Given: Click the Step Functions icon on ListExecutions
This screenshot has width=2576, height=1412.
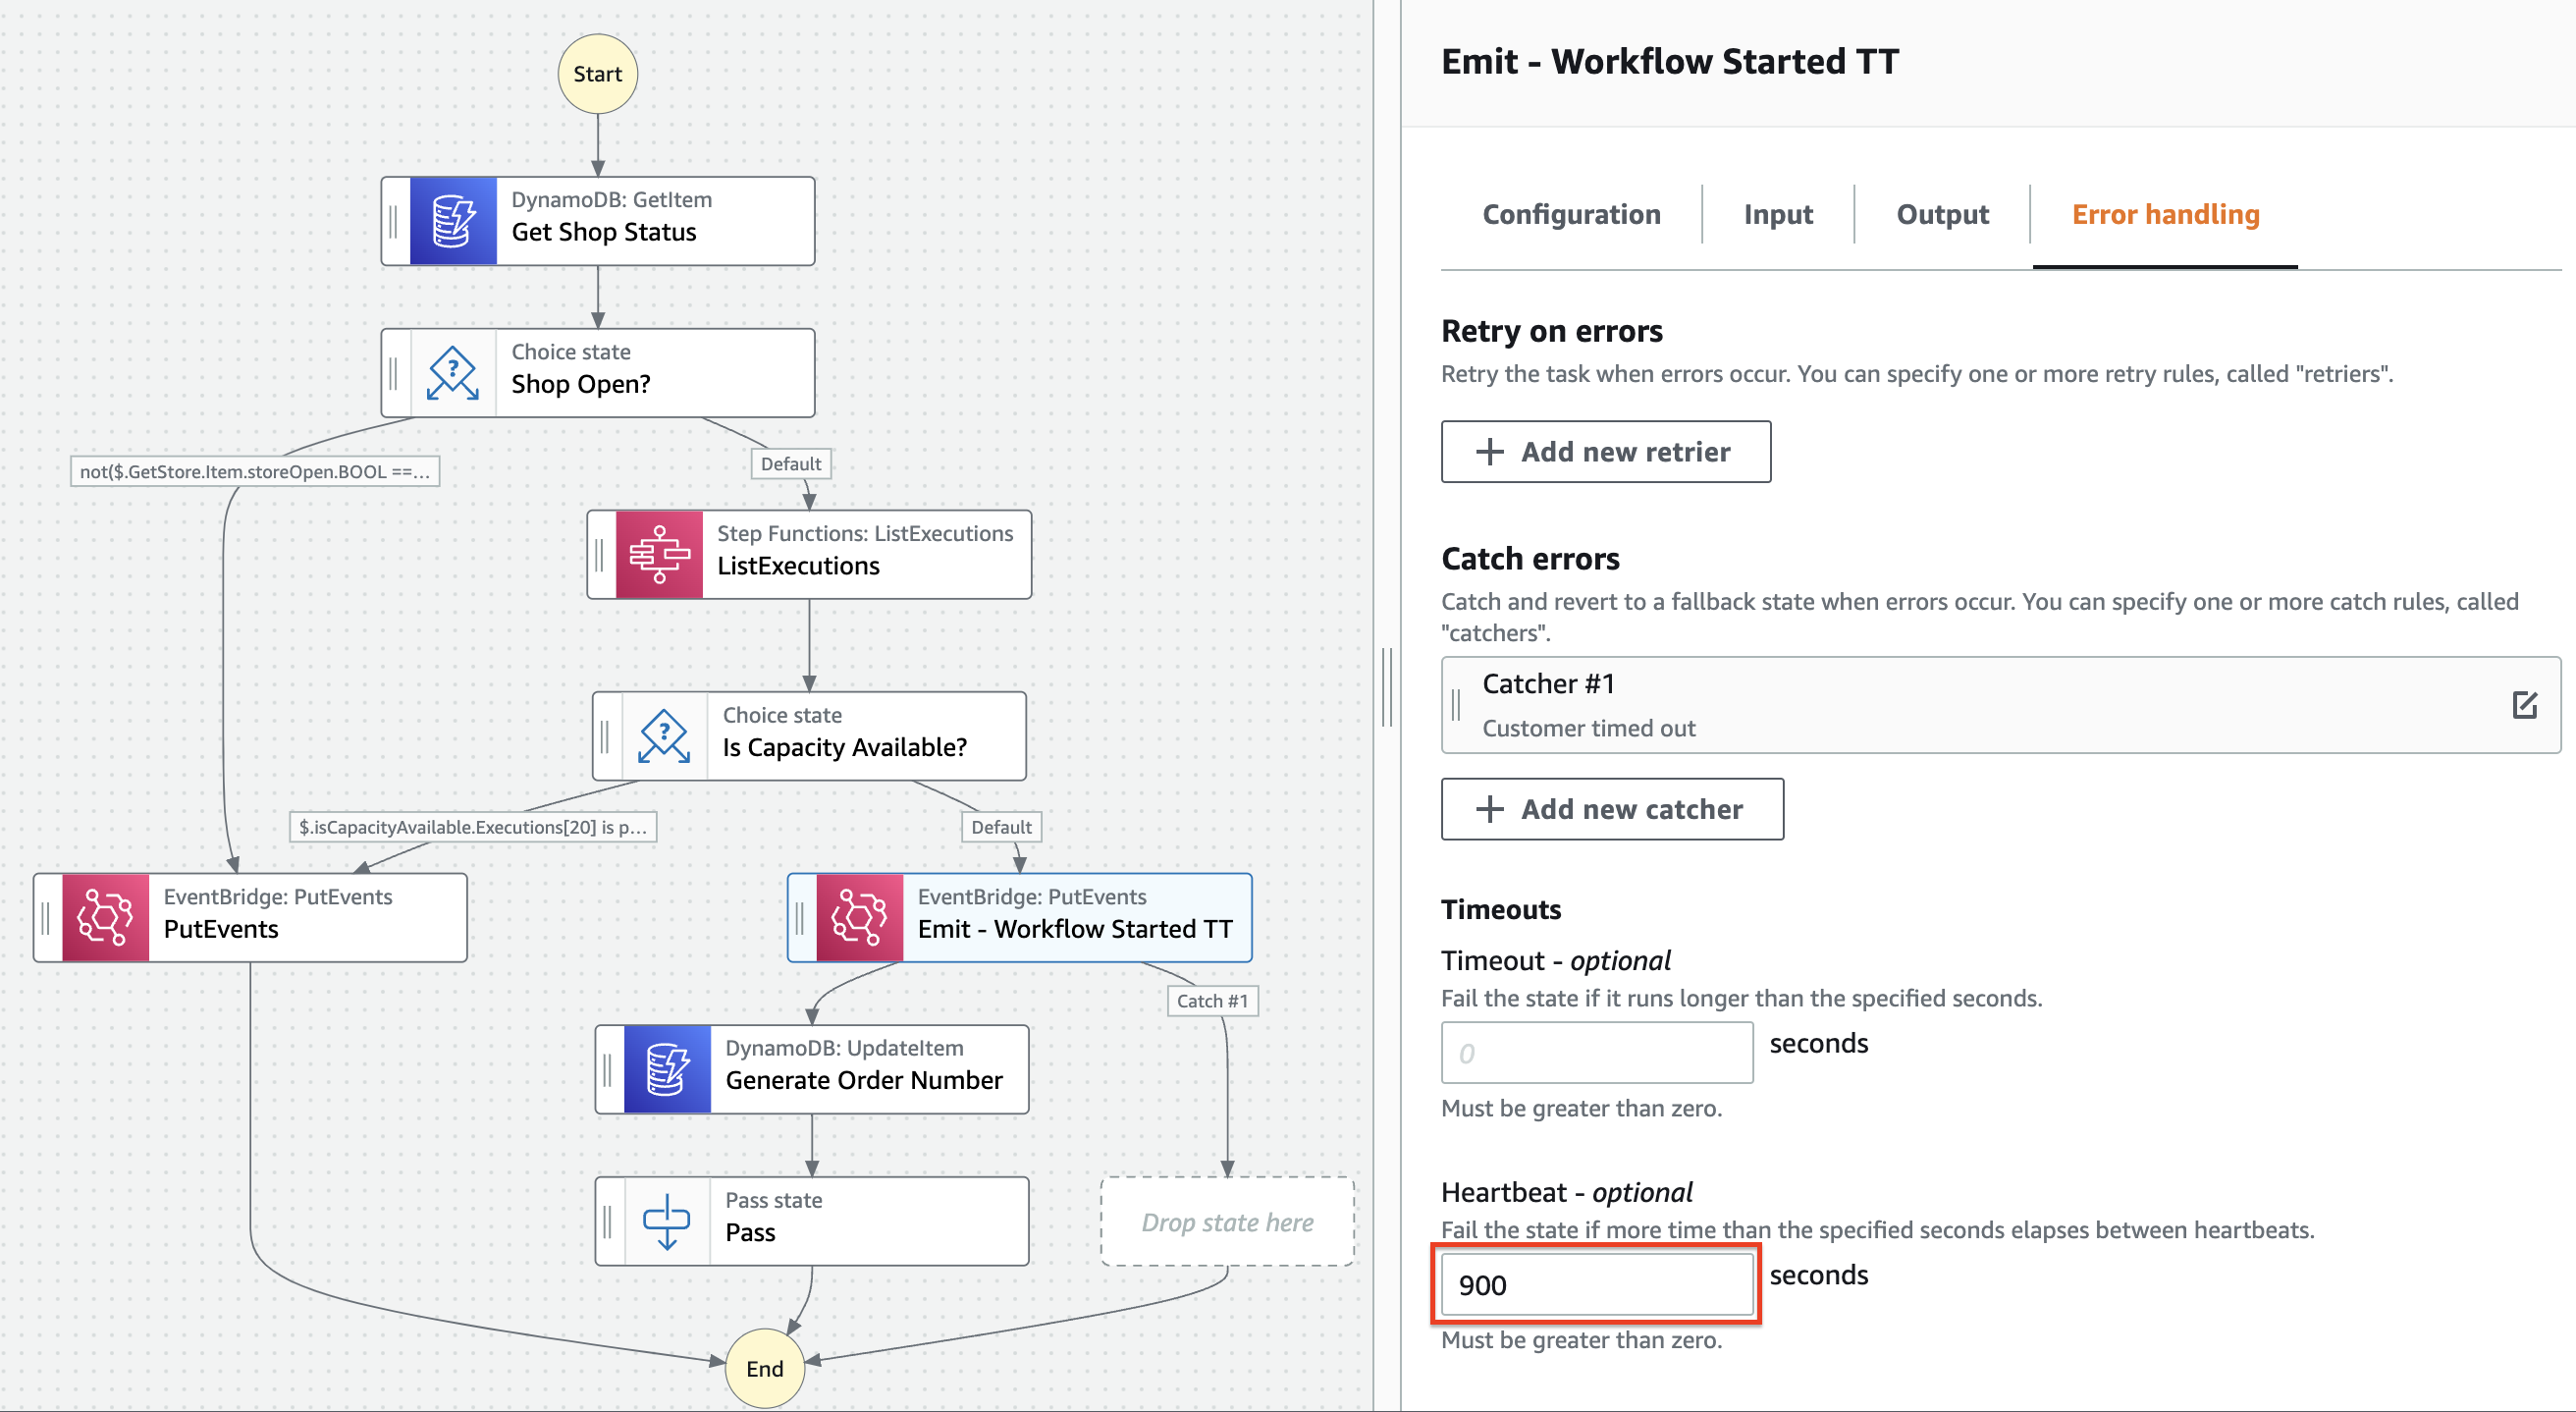Looking at the screenshot, I should [x=659, y=555].
